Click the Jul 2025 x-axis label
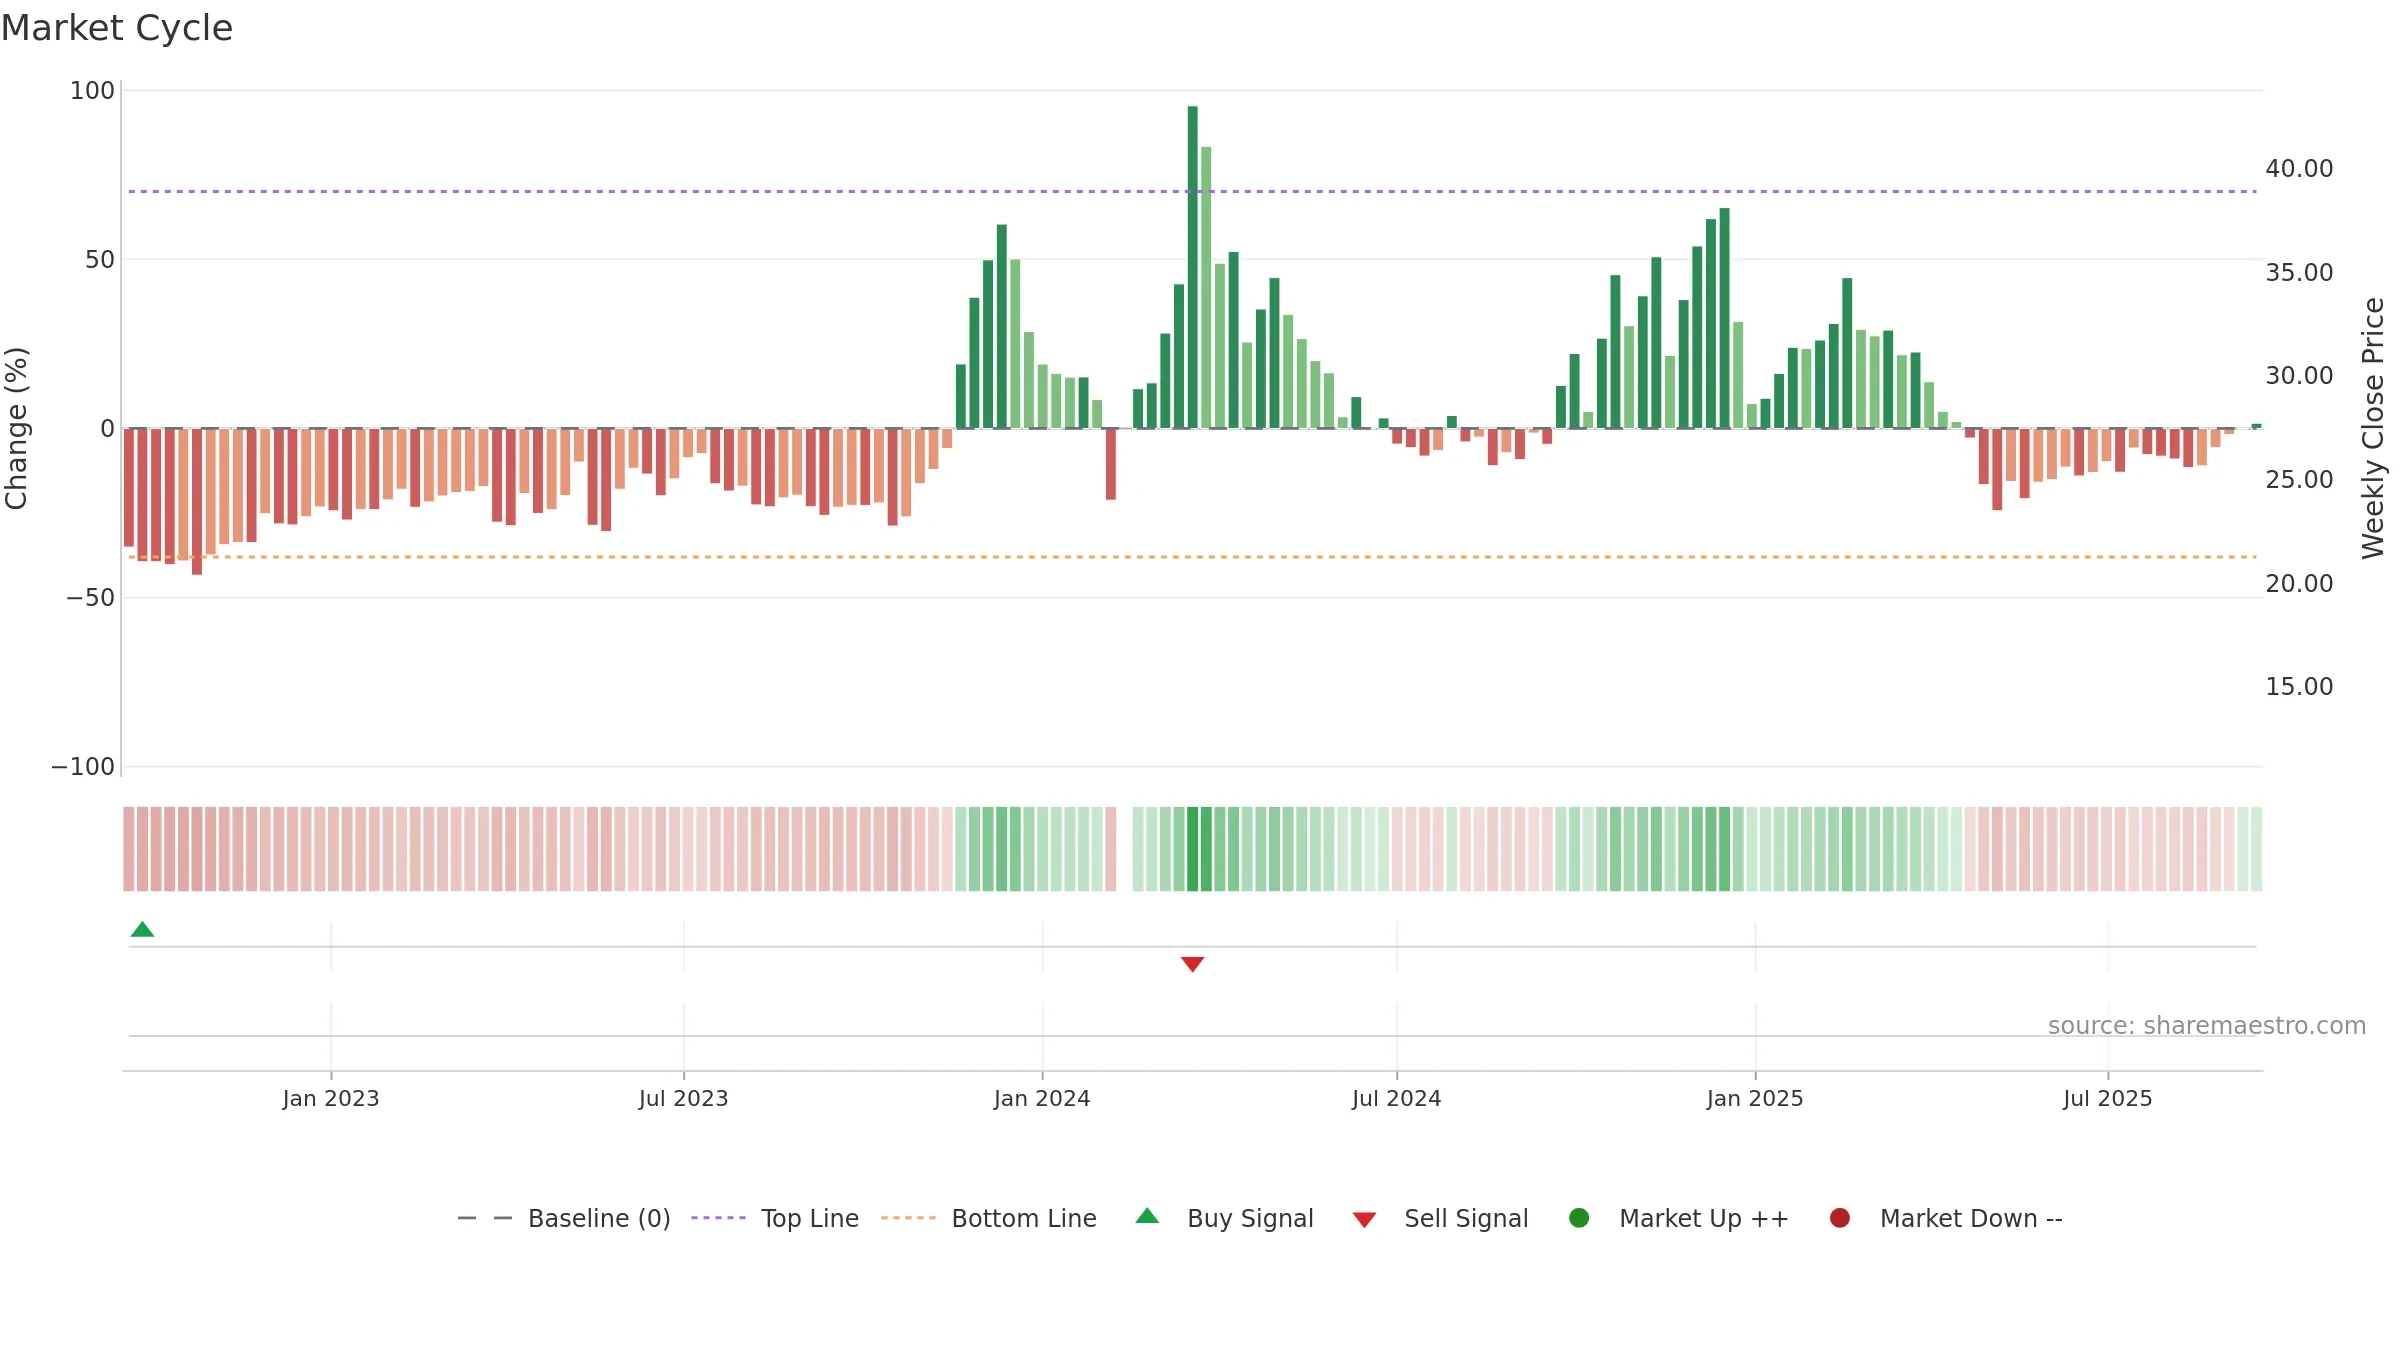 tap(2108, 1098)
